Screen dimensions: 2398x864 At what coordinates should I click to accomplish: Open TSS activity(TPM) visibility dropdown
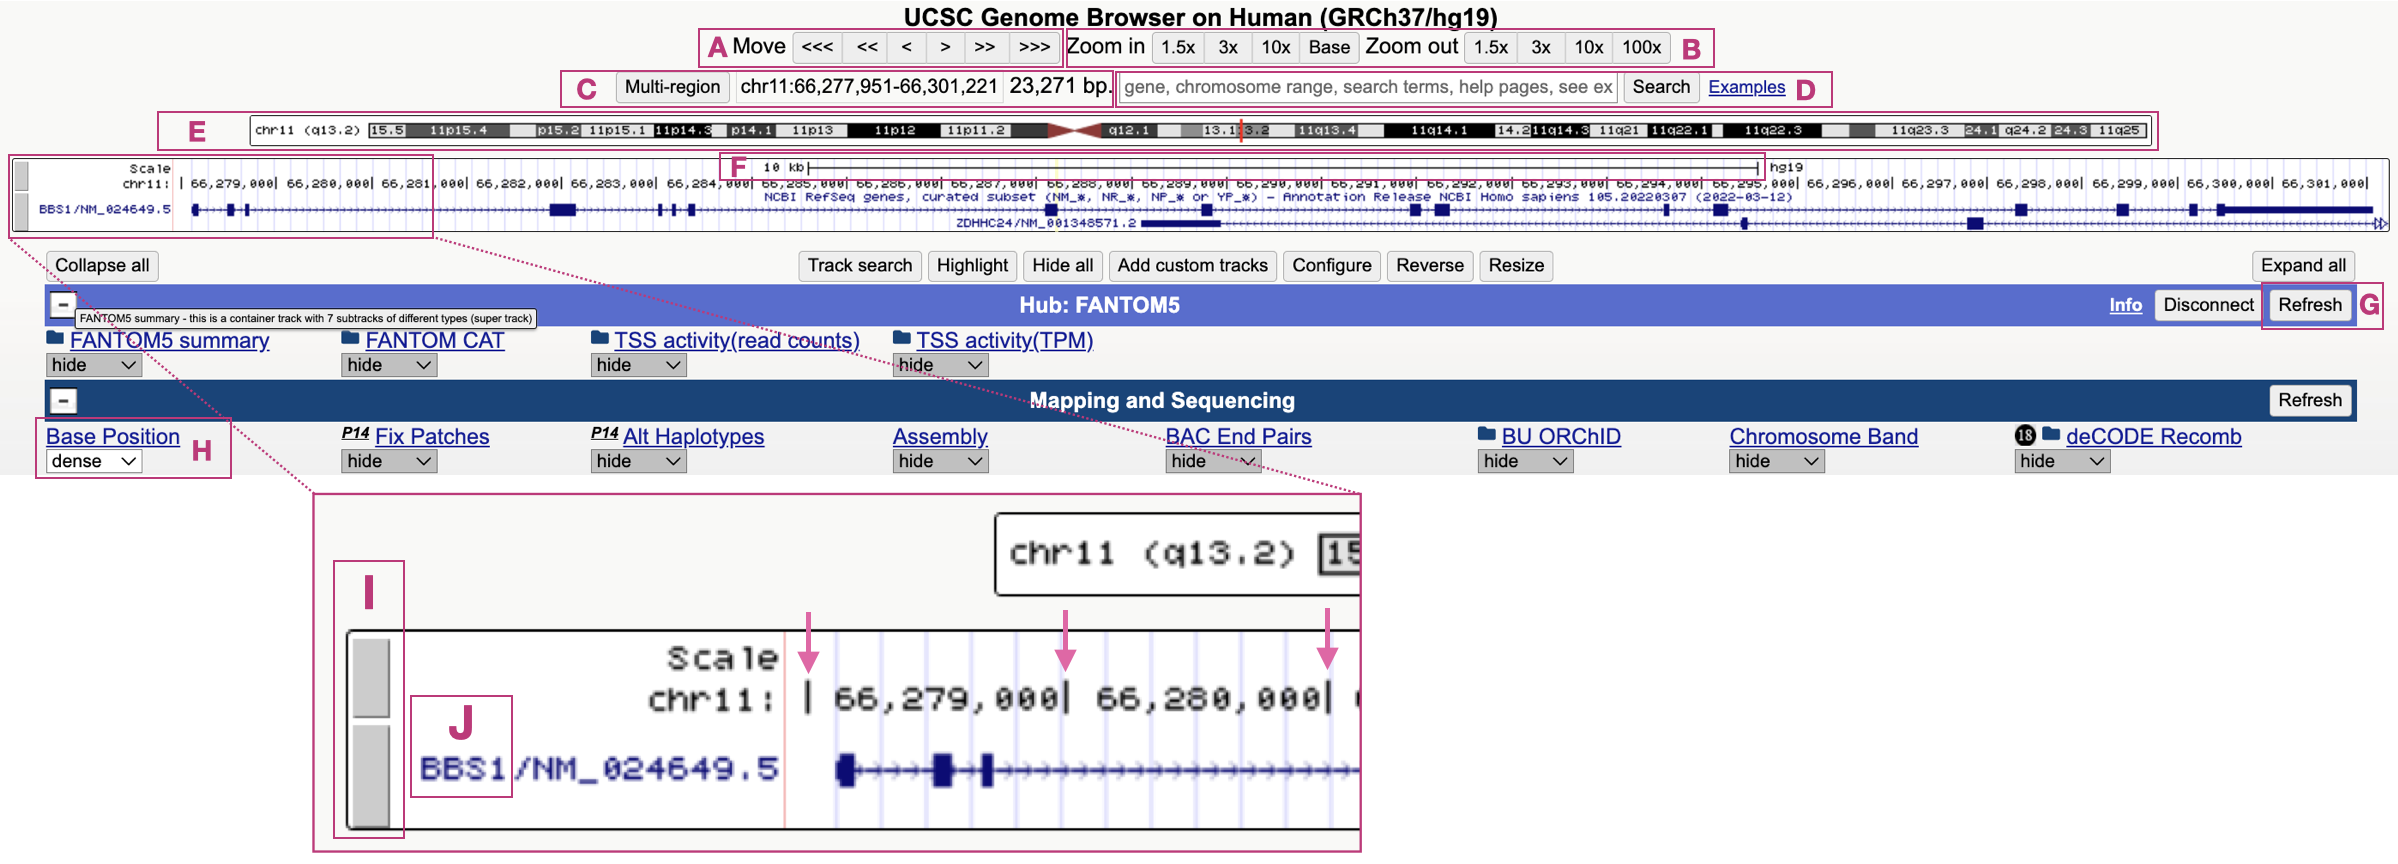(940, 365)
